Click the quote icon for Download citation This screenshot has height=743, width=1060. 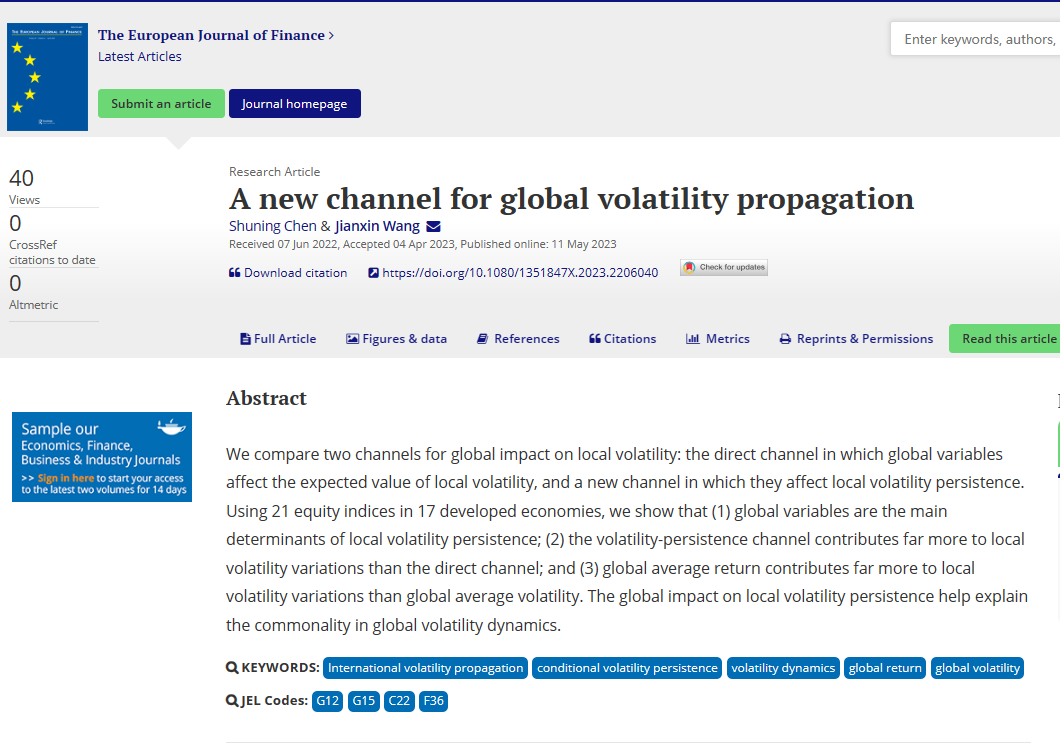point(235,273)
